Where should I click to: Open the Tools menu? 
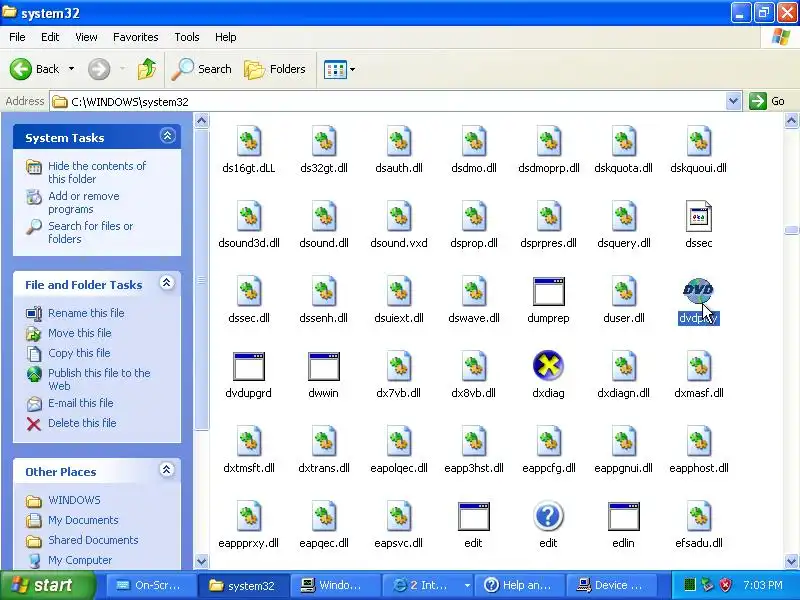point(187,37)
